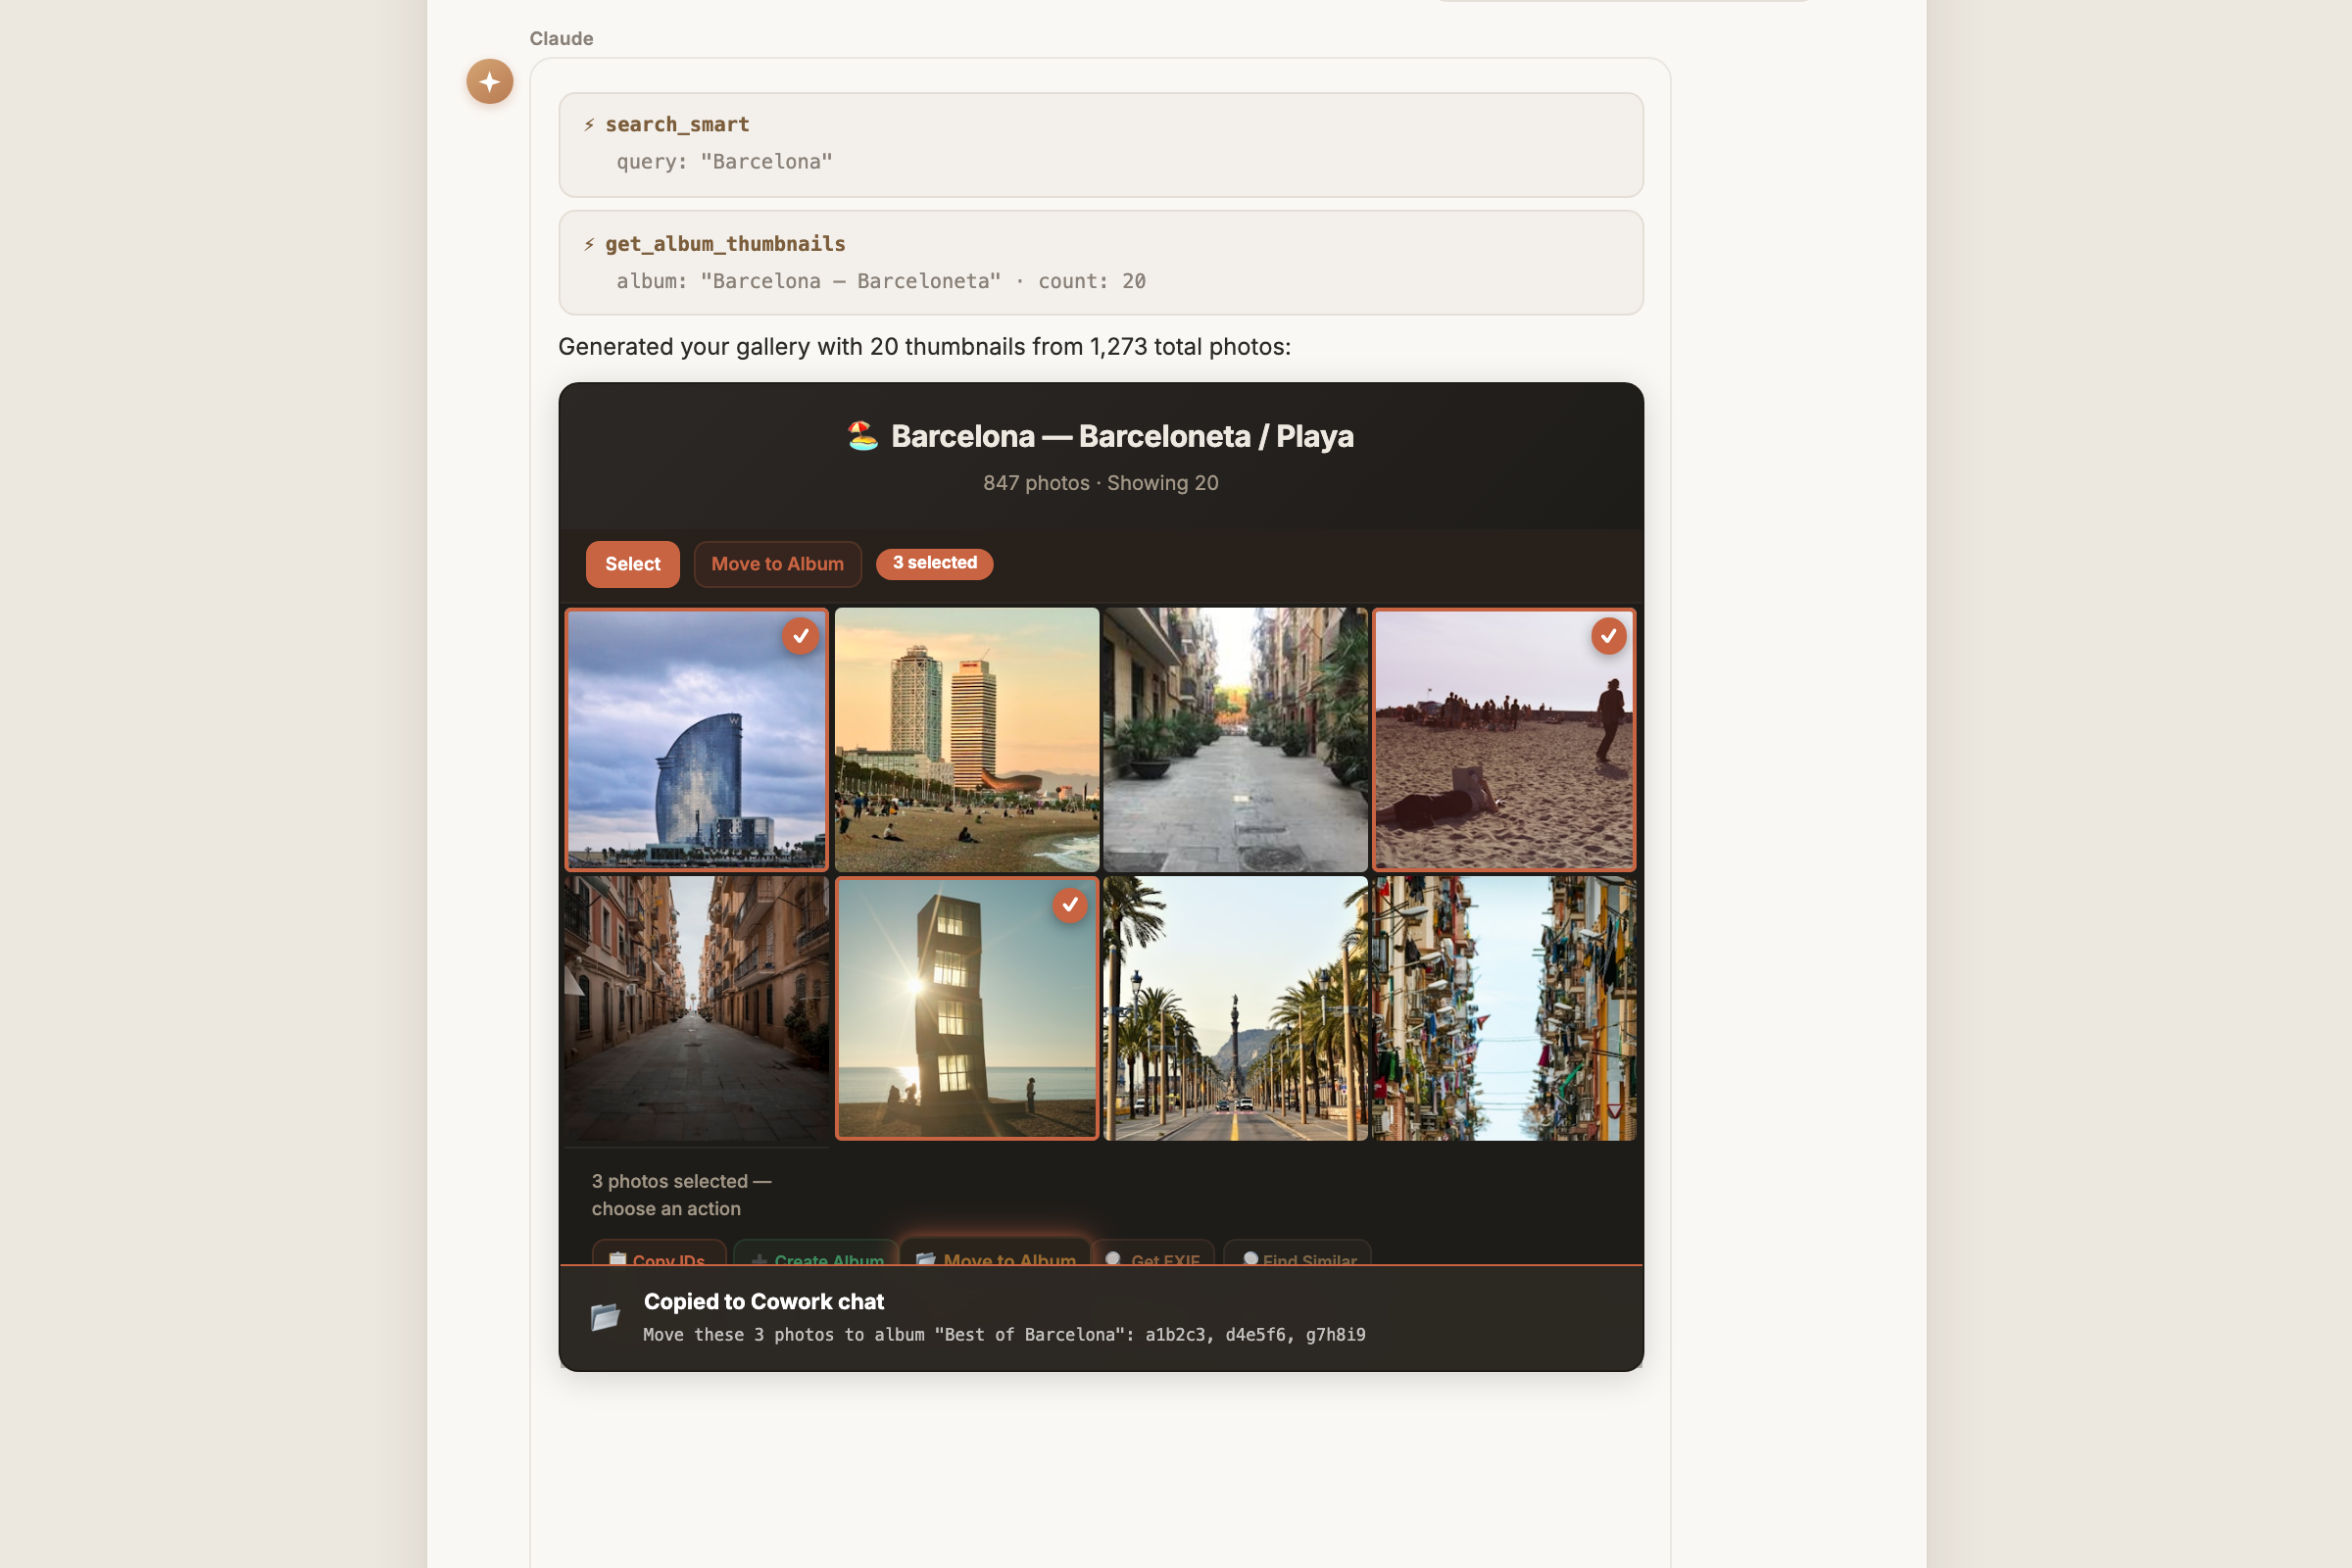This screenshot has width=2352, height=1568.
Task: Click the Move to Album button in the bottom action bar
Action: tap(995, 1255)
